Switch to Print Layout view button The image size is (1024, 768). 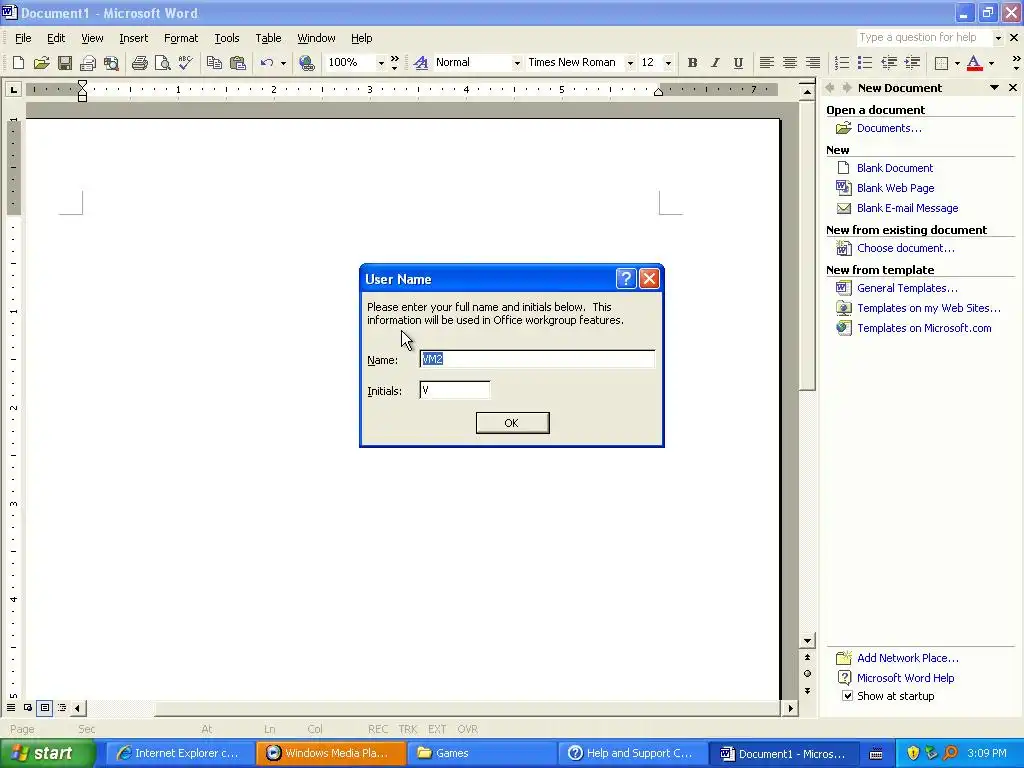coord(44,707)
